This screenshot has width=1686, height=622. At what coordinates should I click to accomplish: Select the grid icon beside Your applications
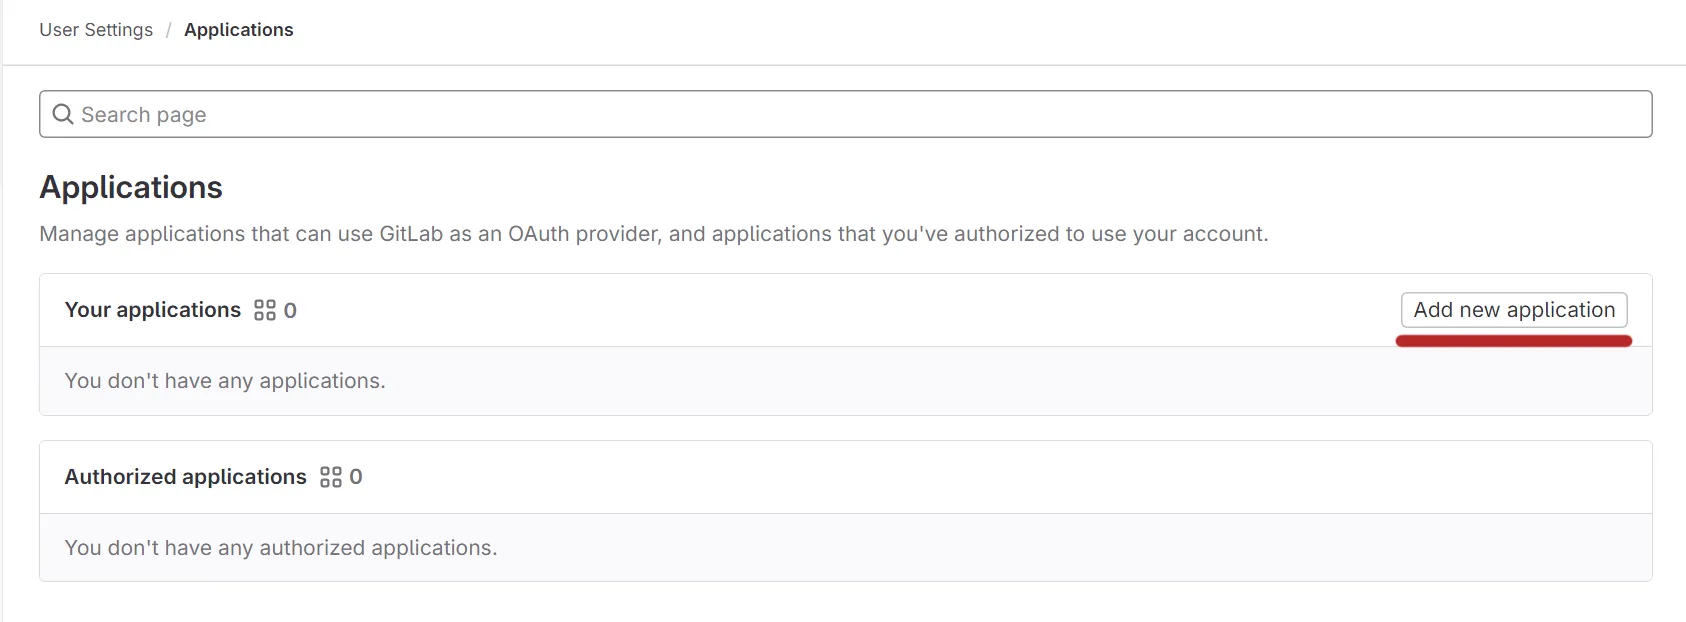(265, 310)
